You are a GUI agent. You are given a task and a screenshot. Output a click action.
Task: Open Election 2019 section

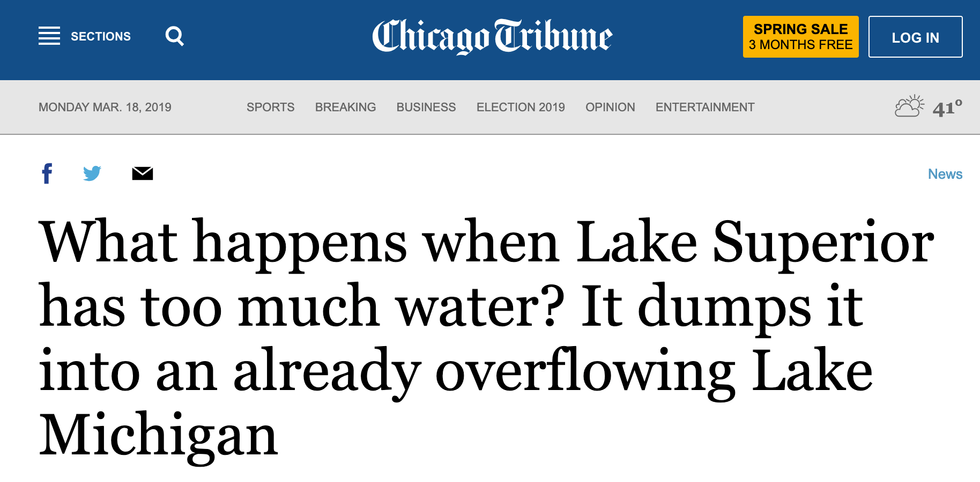(520, 107)
